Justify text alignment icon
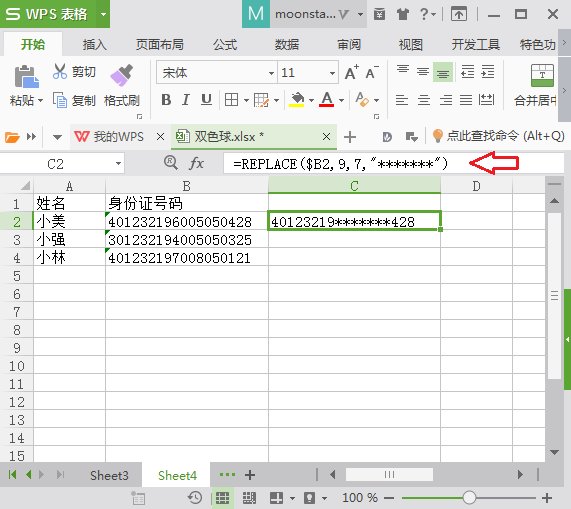This screenshot has height=509, width=571. coord(466,99)
